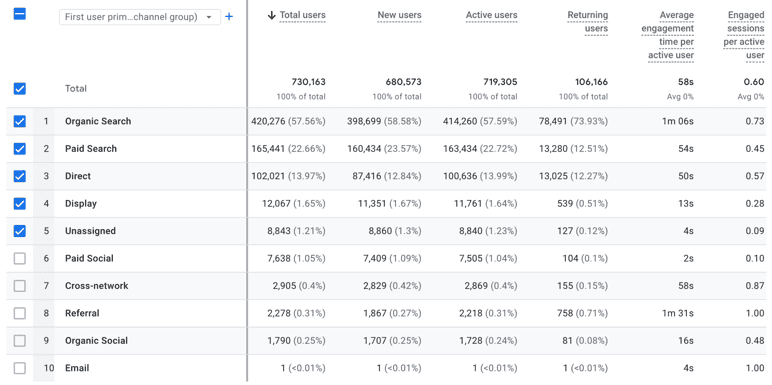Click the plus icon to add dimension
The width and height of the screenshot is (772, 385).
[x=229, y=17]
